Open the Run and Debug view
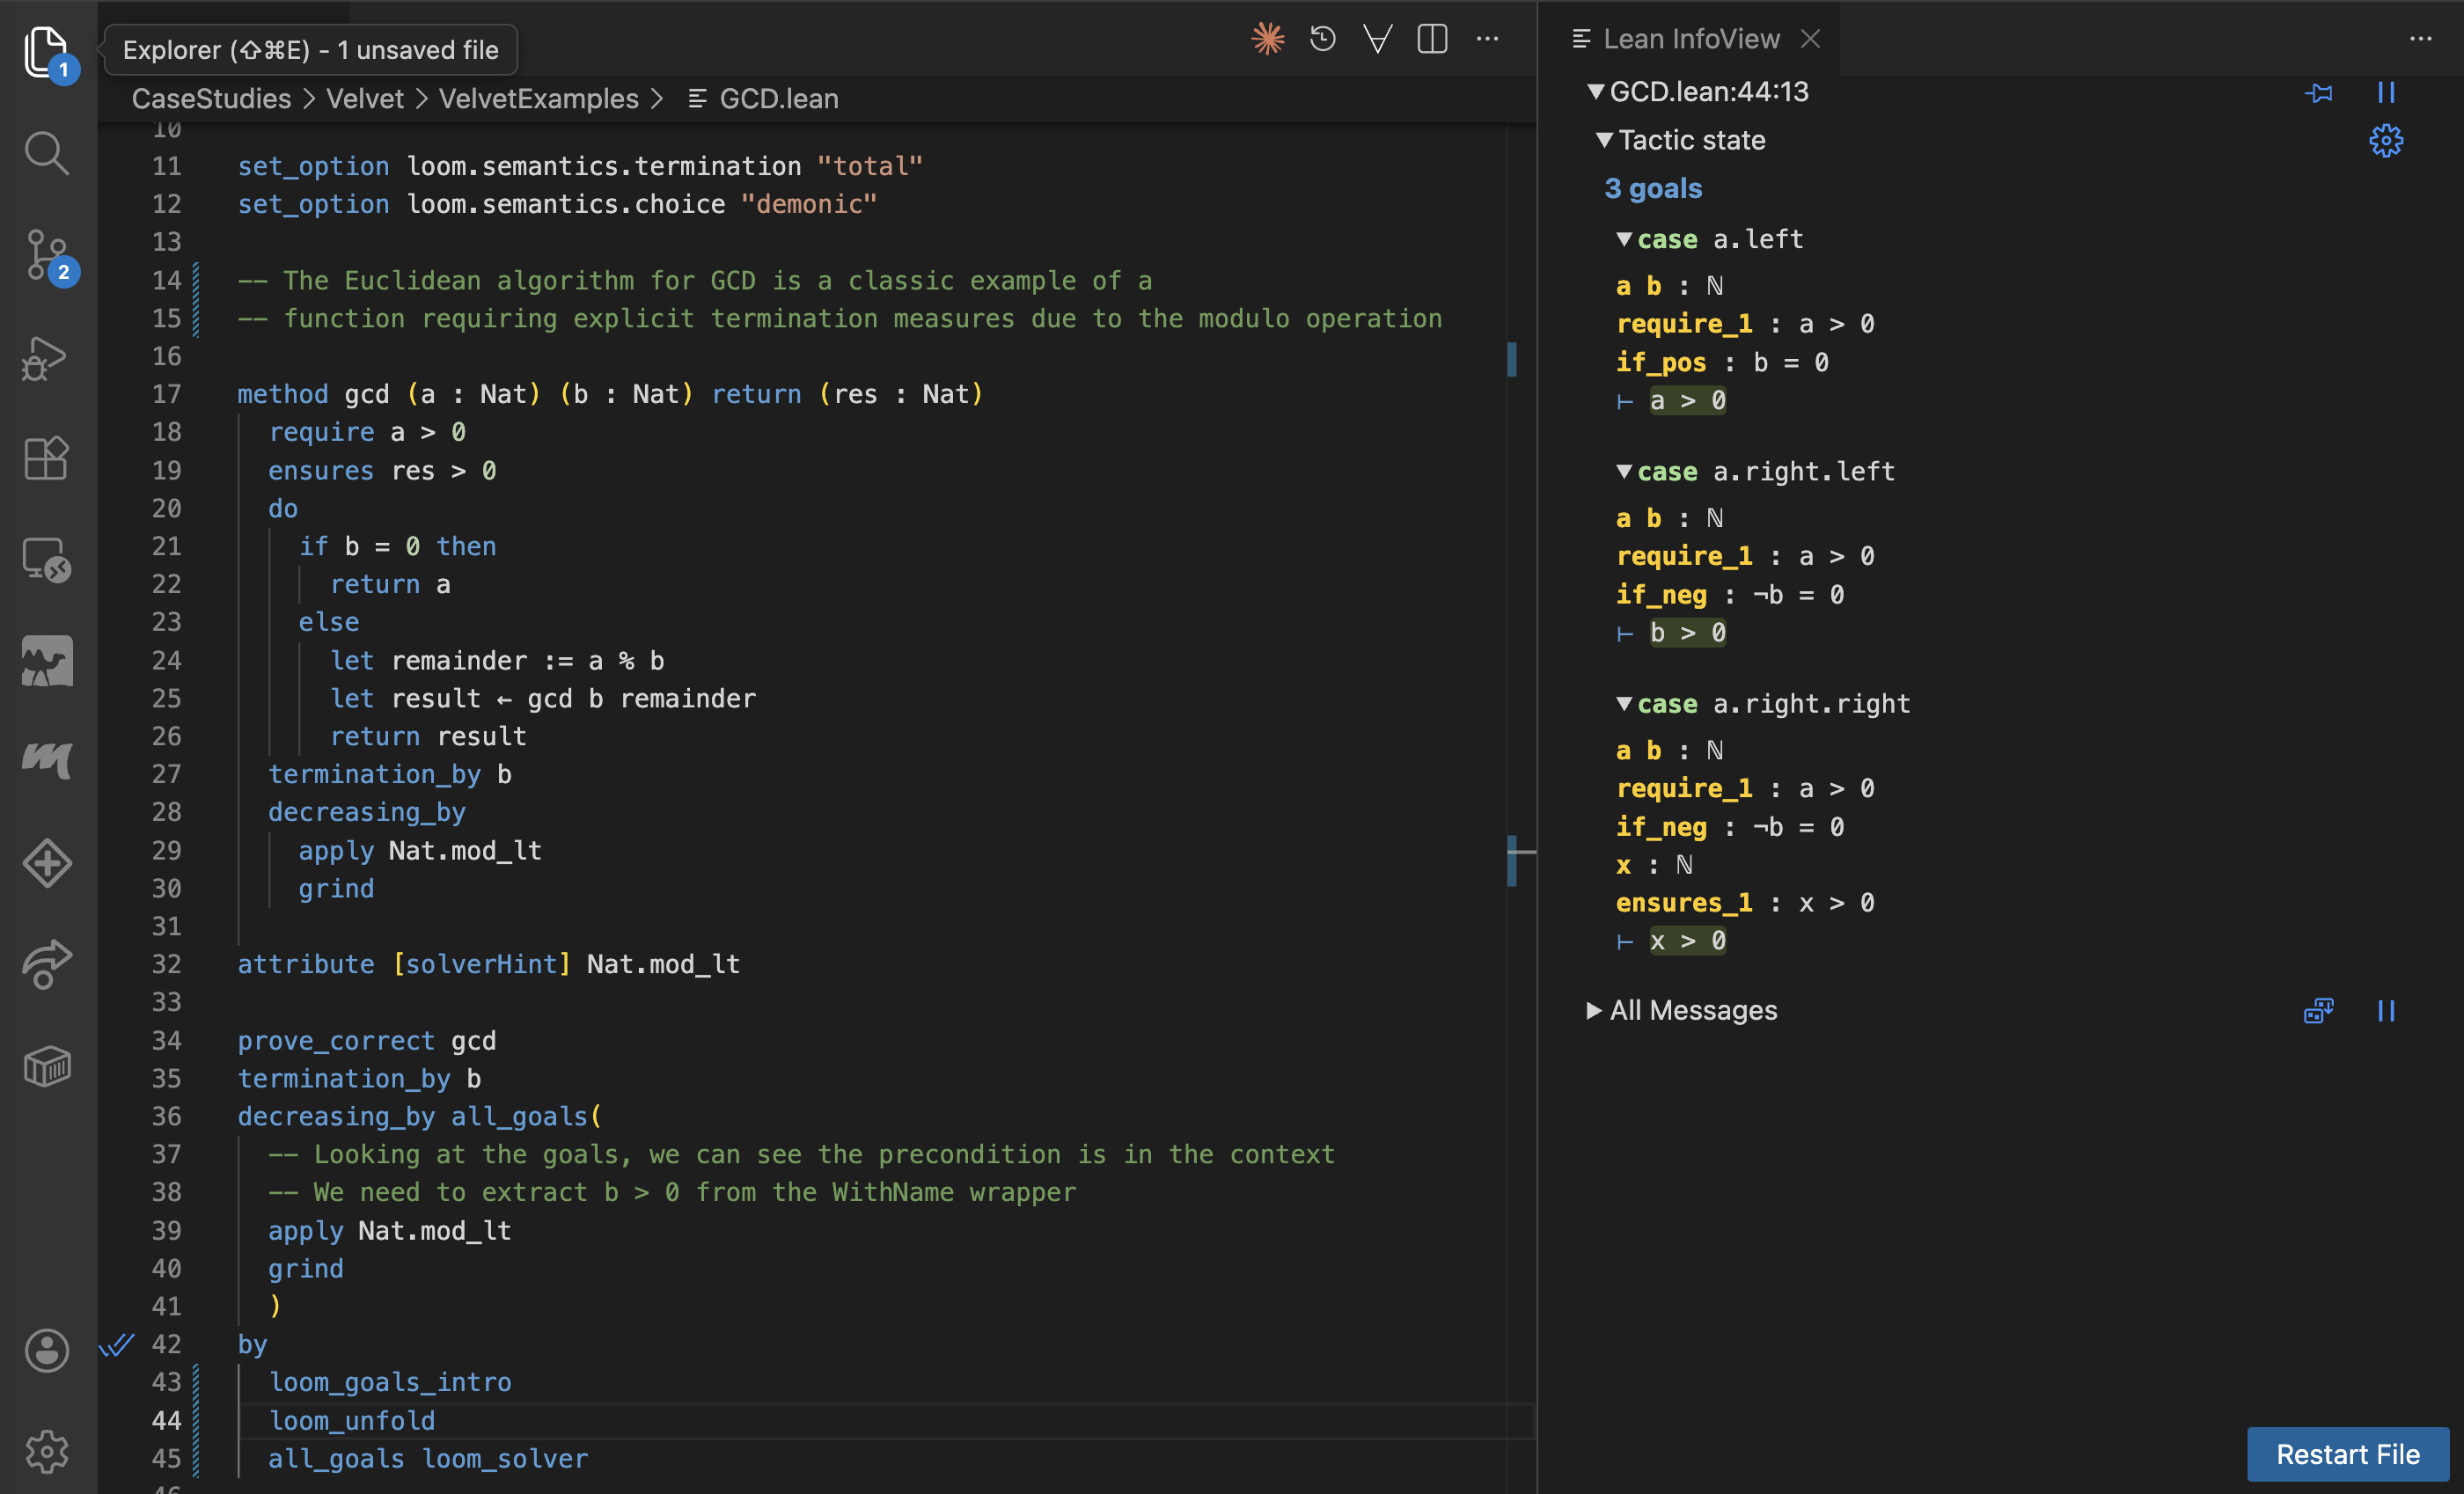2464x1494 pixels. pyautogui.click(x=46, y=357)
